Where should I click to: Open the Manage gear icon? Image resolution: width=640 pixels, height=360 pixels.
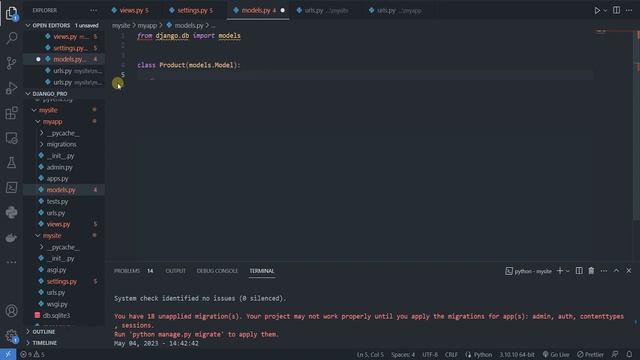coord(11,336)
